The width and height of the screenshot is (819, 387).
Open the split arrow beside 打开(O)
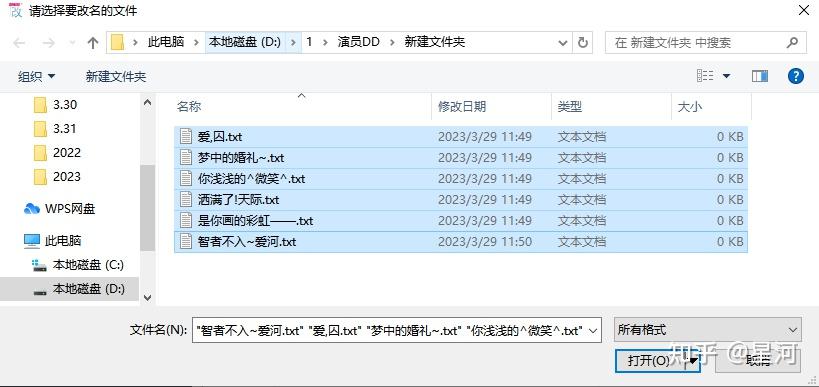pos(693,360)
